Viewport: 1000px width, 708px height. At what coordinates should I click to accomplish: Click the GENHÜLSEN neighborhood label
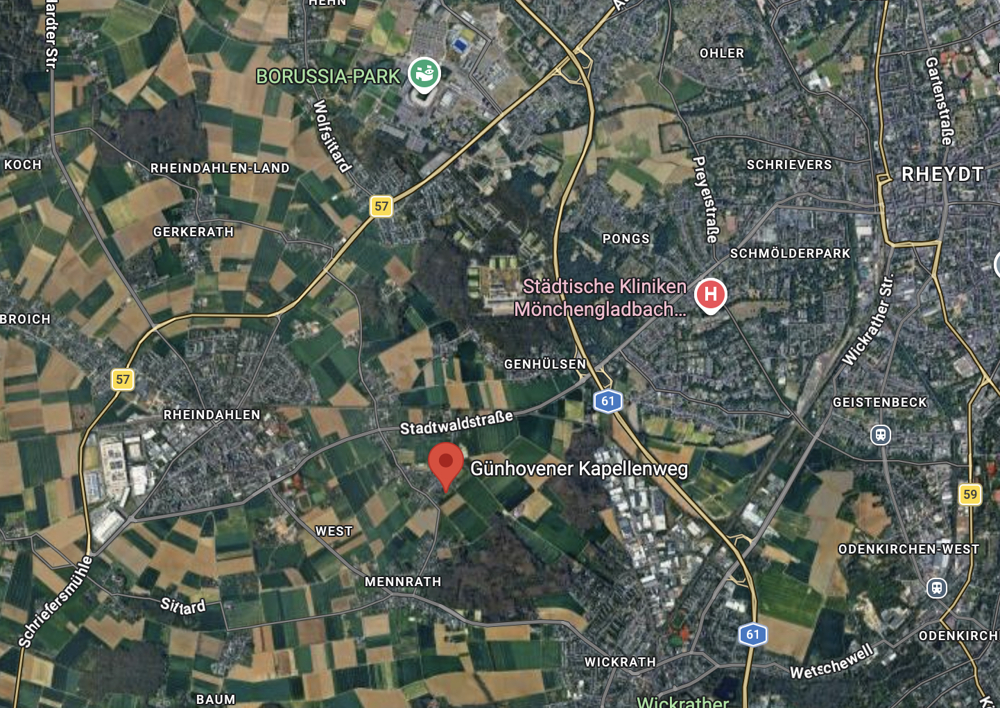tap(545, 364)
